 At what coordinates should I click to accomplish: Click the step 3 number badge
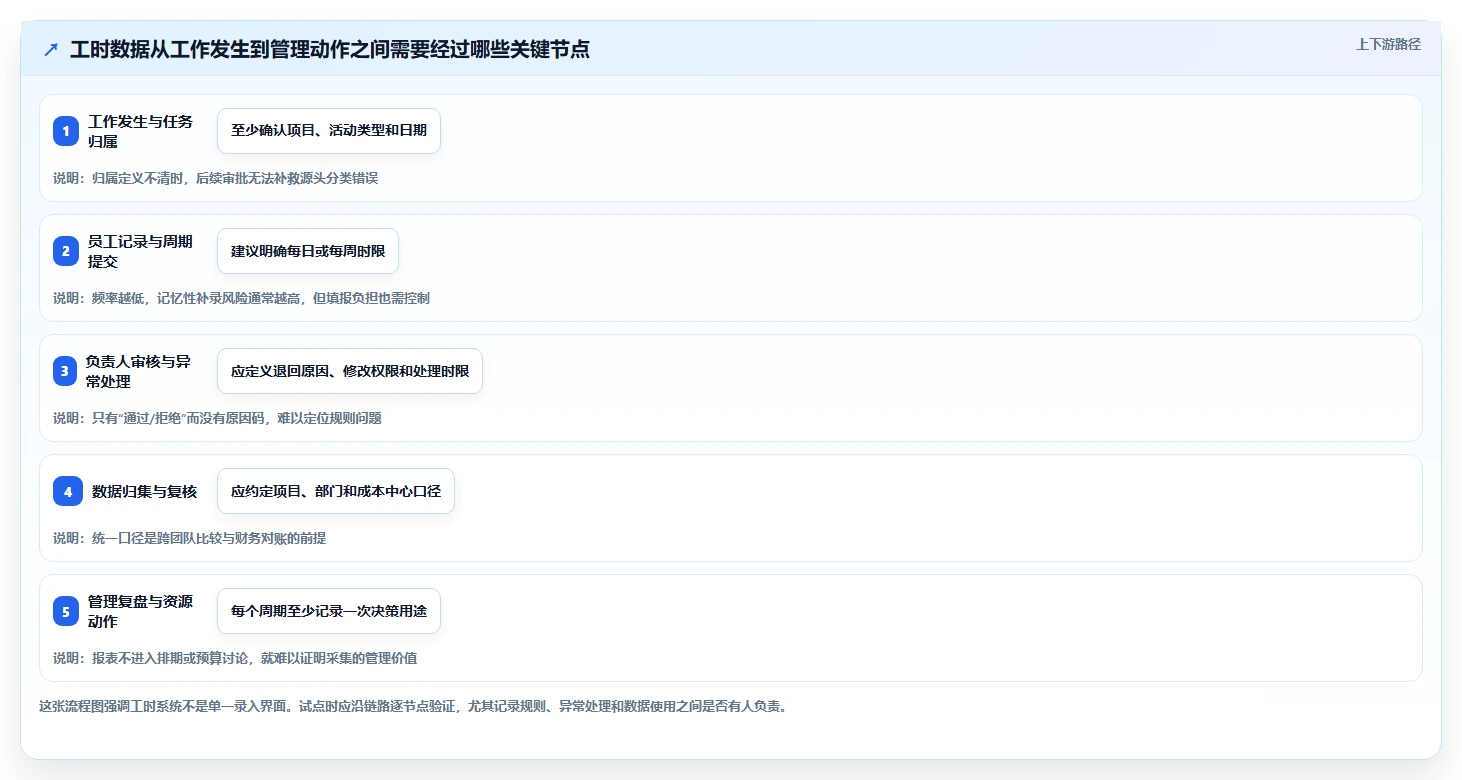pos(66,371)
